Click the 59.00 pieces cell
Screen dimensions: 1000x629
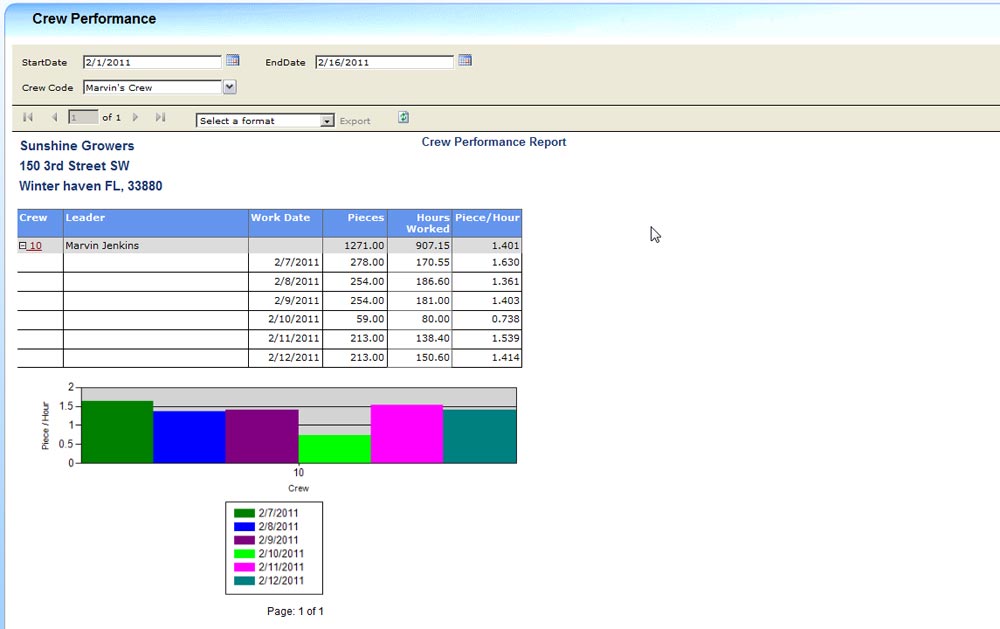tap(355, 319)
